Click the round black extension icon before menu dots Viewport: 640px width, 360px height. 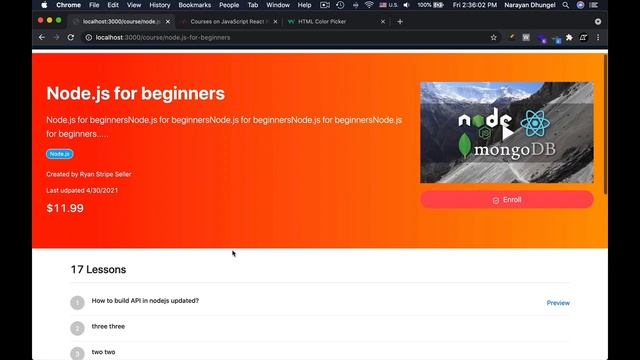coord(583,38)
